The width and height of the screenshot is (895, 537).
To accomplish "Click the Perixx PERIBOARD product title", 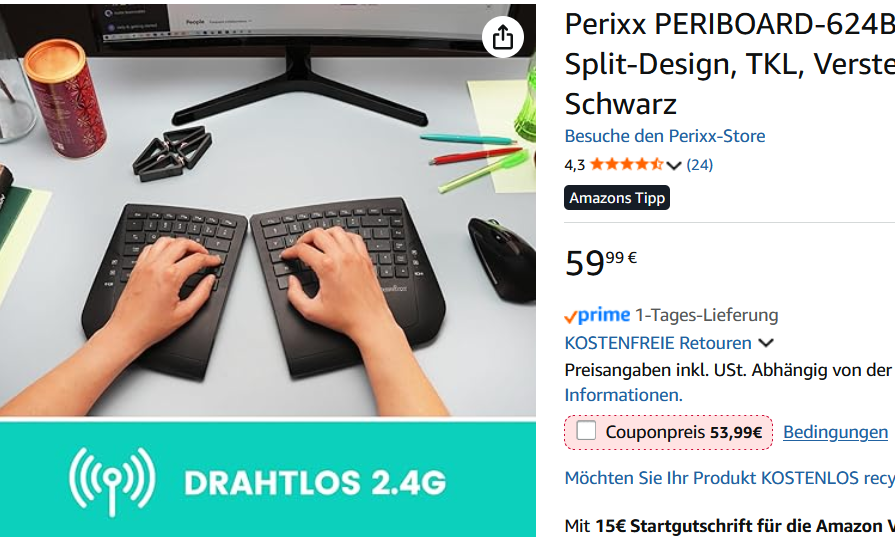I will pos(729,64).
